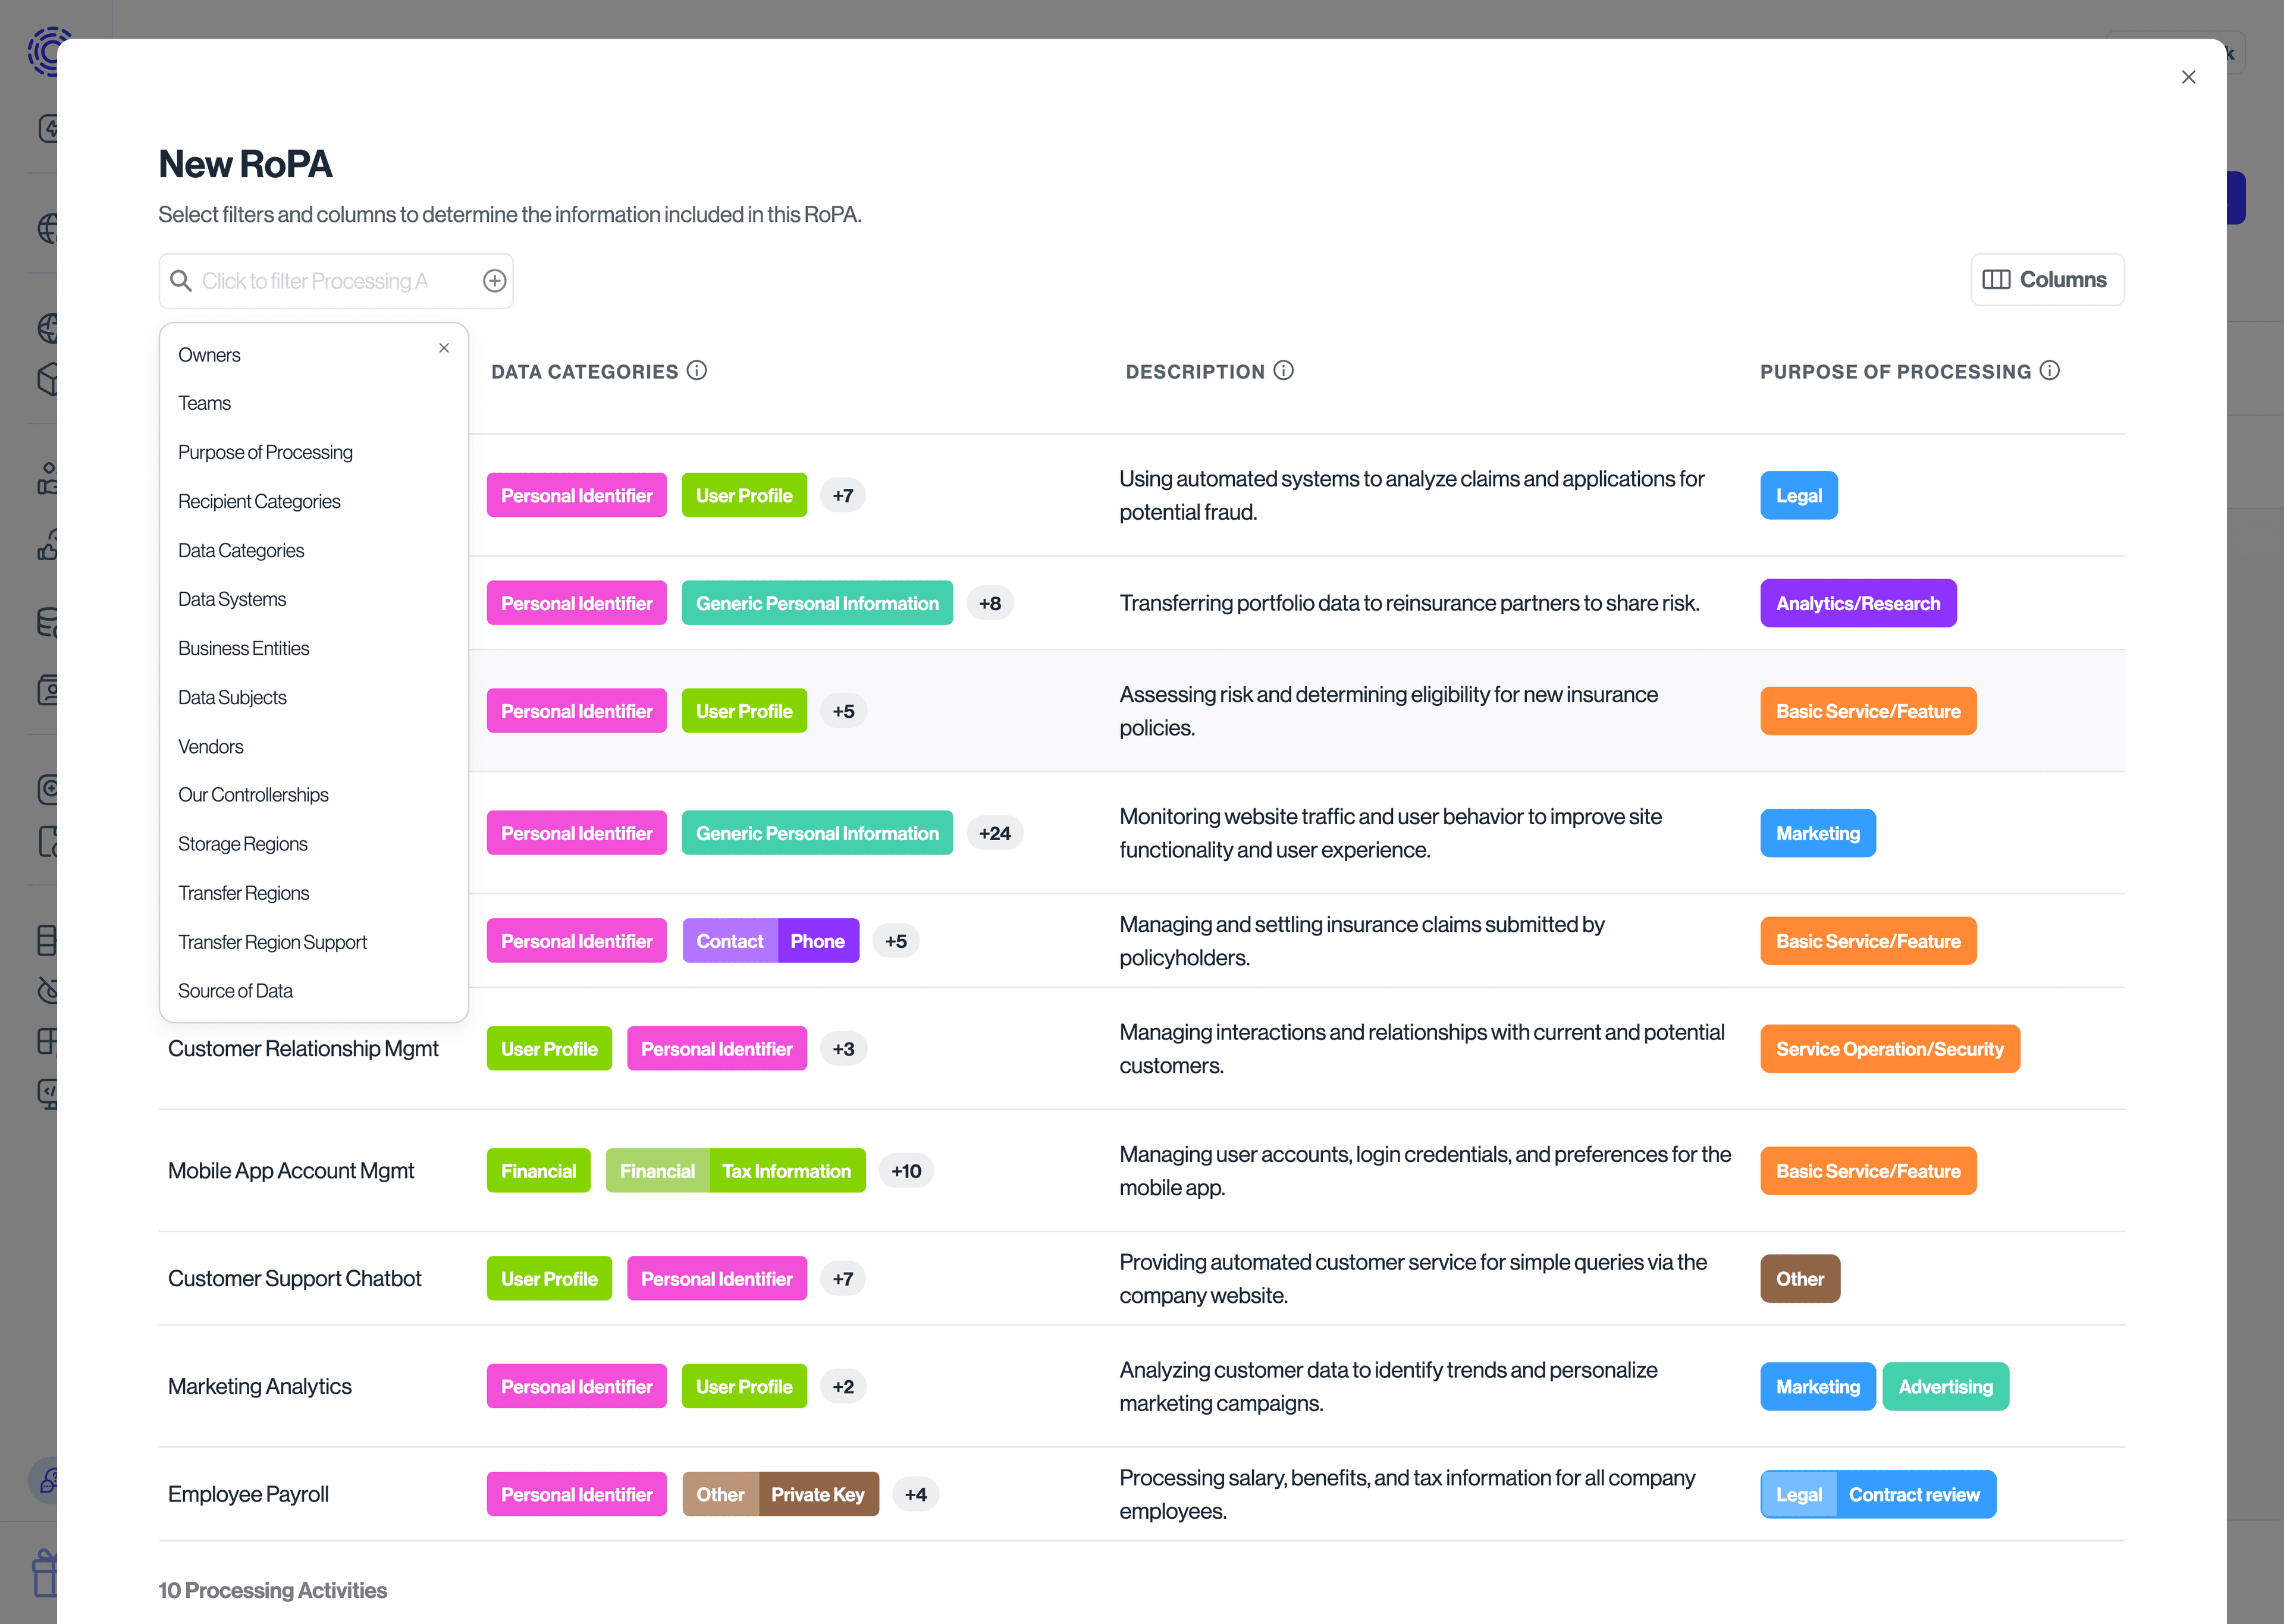Expand the +24 hidden data categories badge
Screen dimensions: 2284x1624
tap(995, 832)
